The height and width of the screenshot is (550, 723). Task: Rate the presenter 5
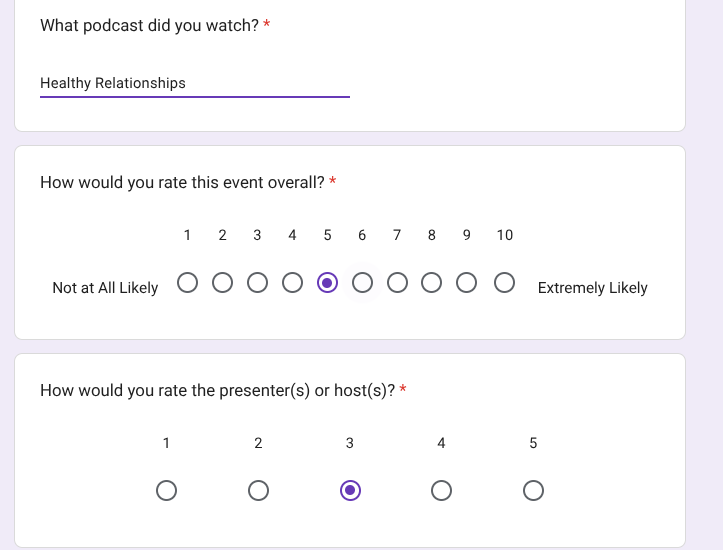(533, 490)
